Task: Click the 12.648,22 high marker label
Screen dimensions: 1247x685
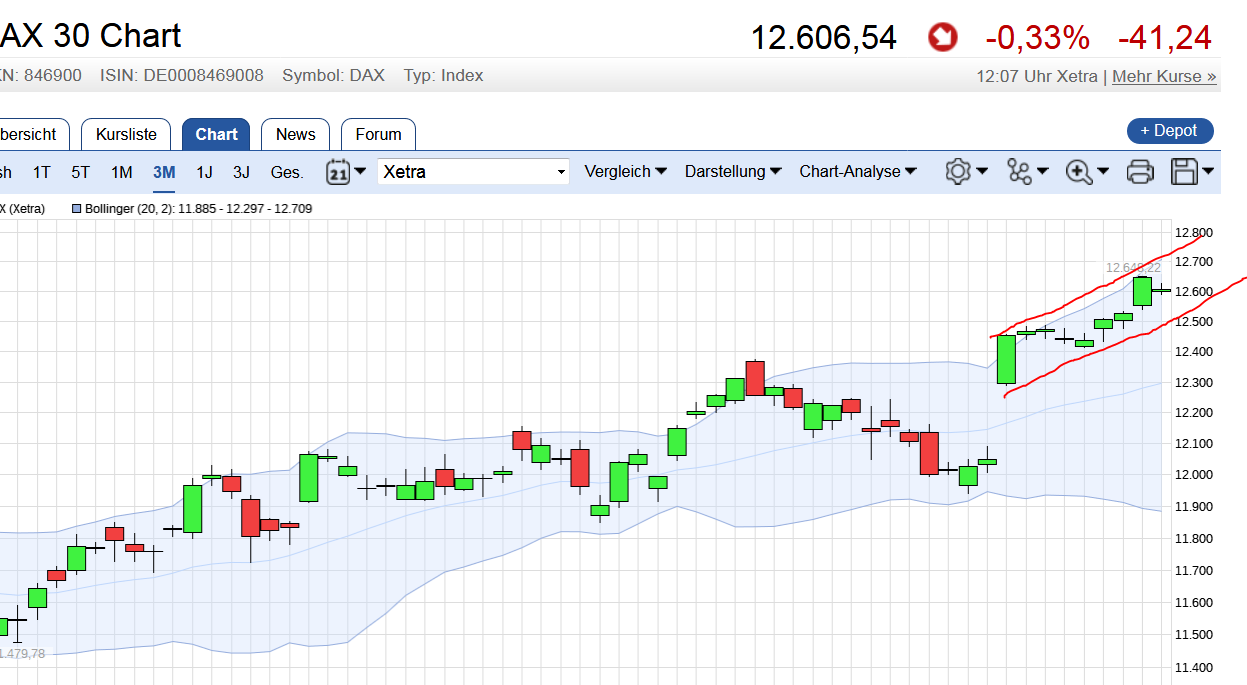Action: 1133,267
